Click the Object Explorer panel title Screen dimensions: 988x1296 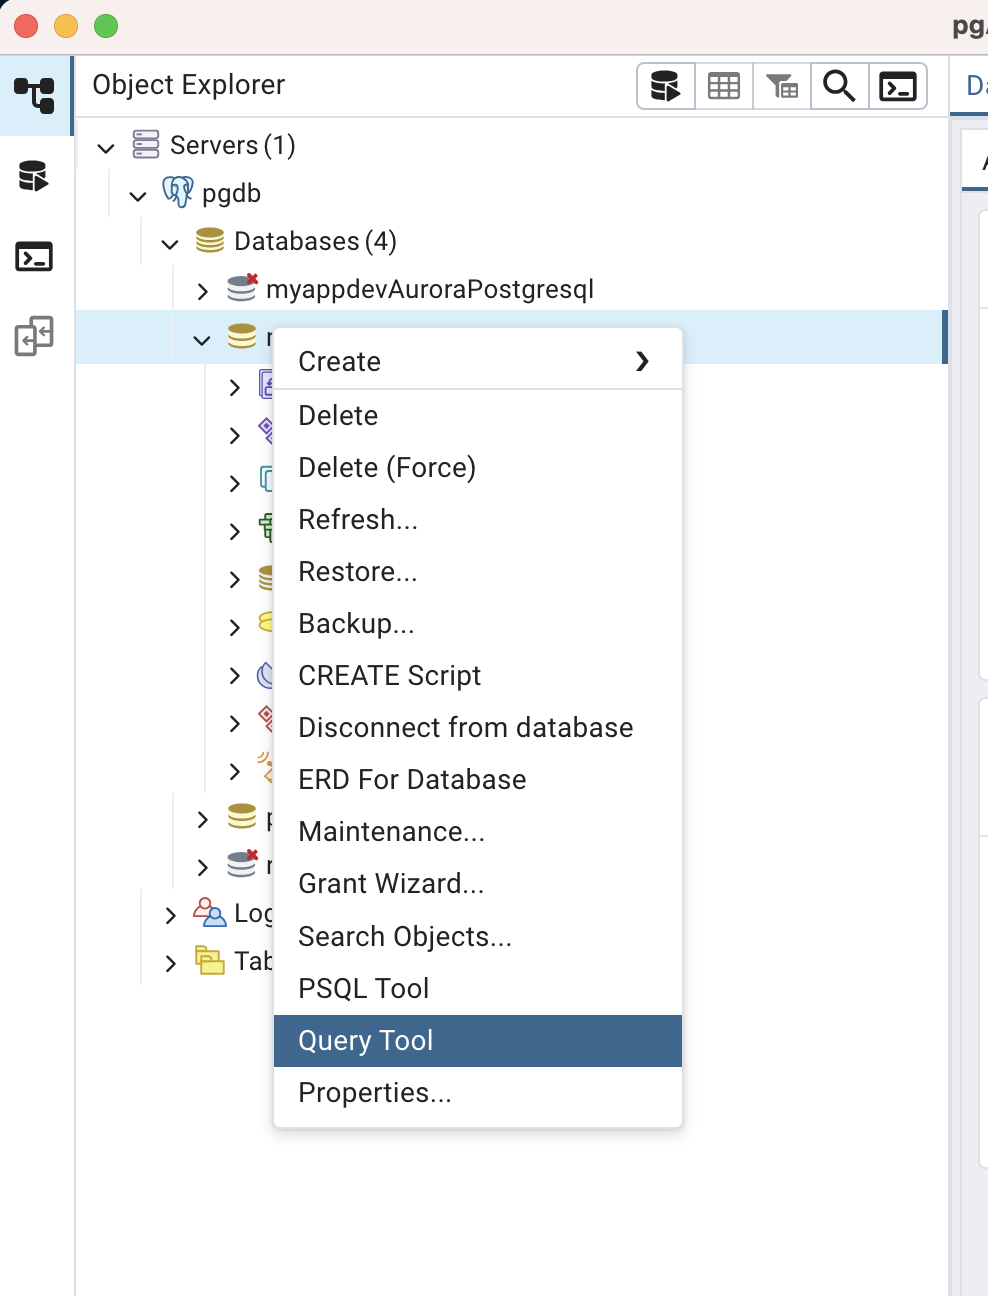point(189,85)
